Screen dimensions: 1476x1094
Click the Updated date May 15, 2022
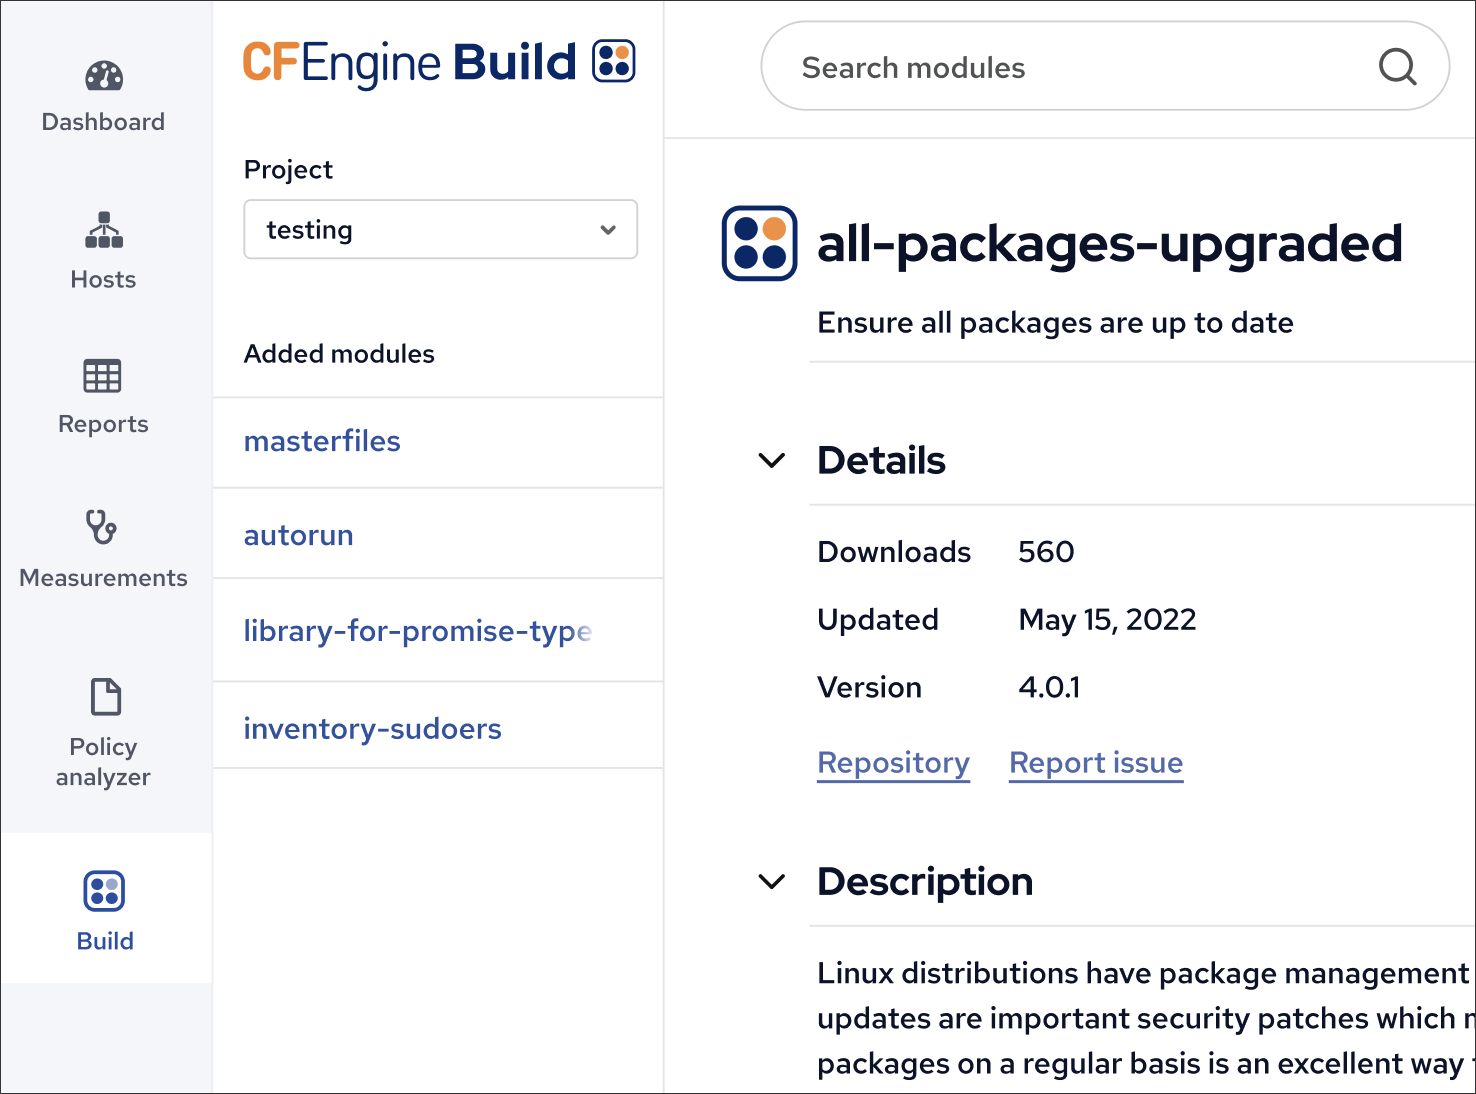coord(1107,620)
